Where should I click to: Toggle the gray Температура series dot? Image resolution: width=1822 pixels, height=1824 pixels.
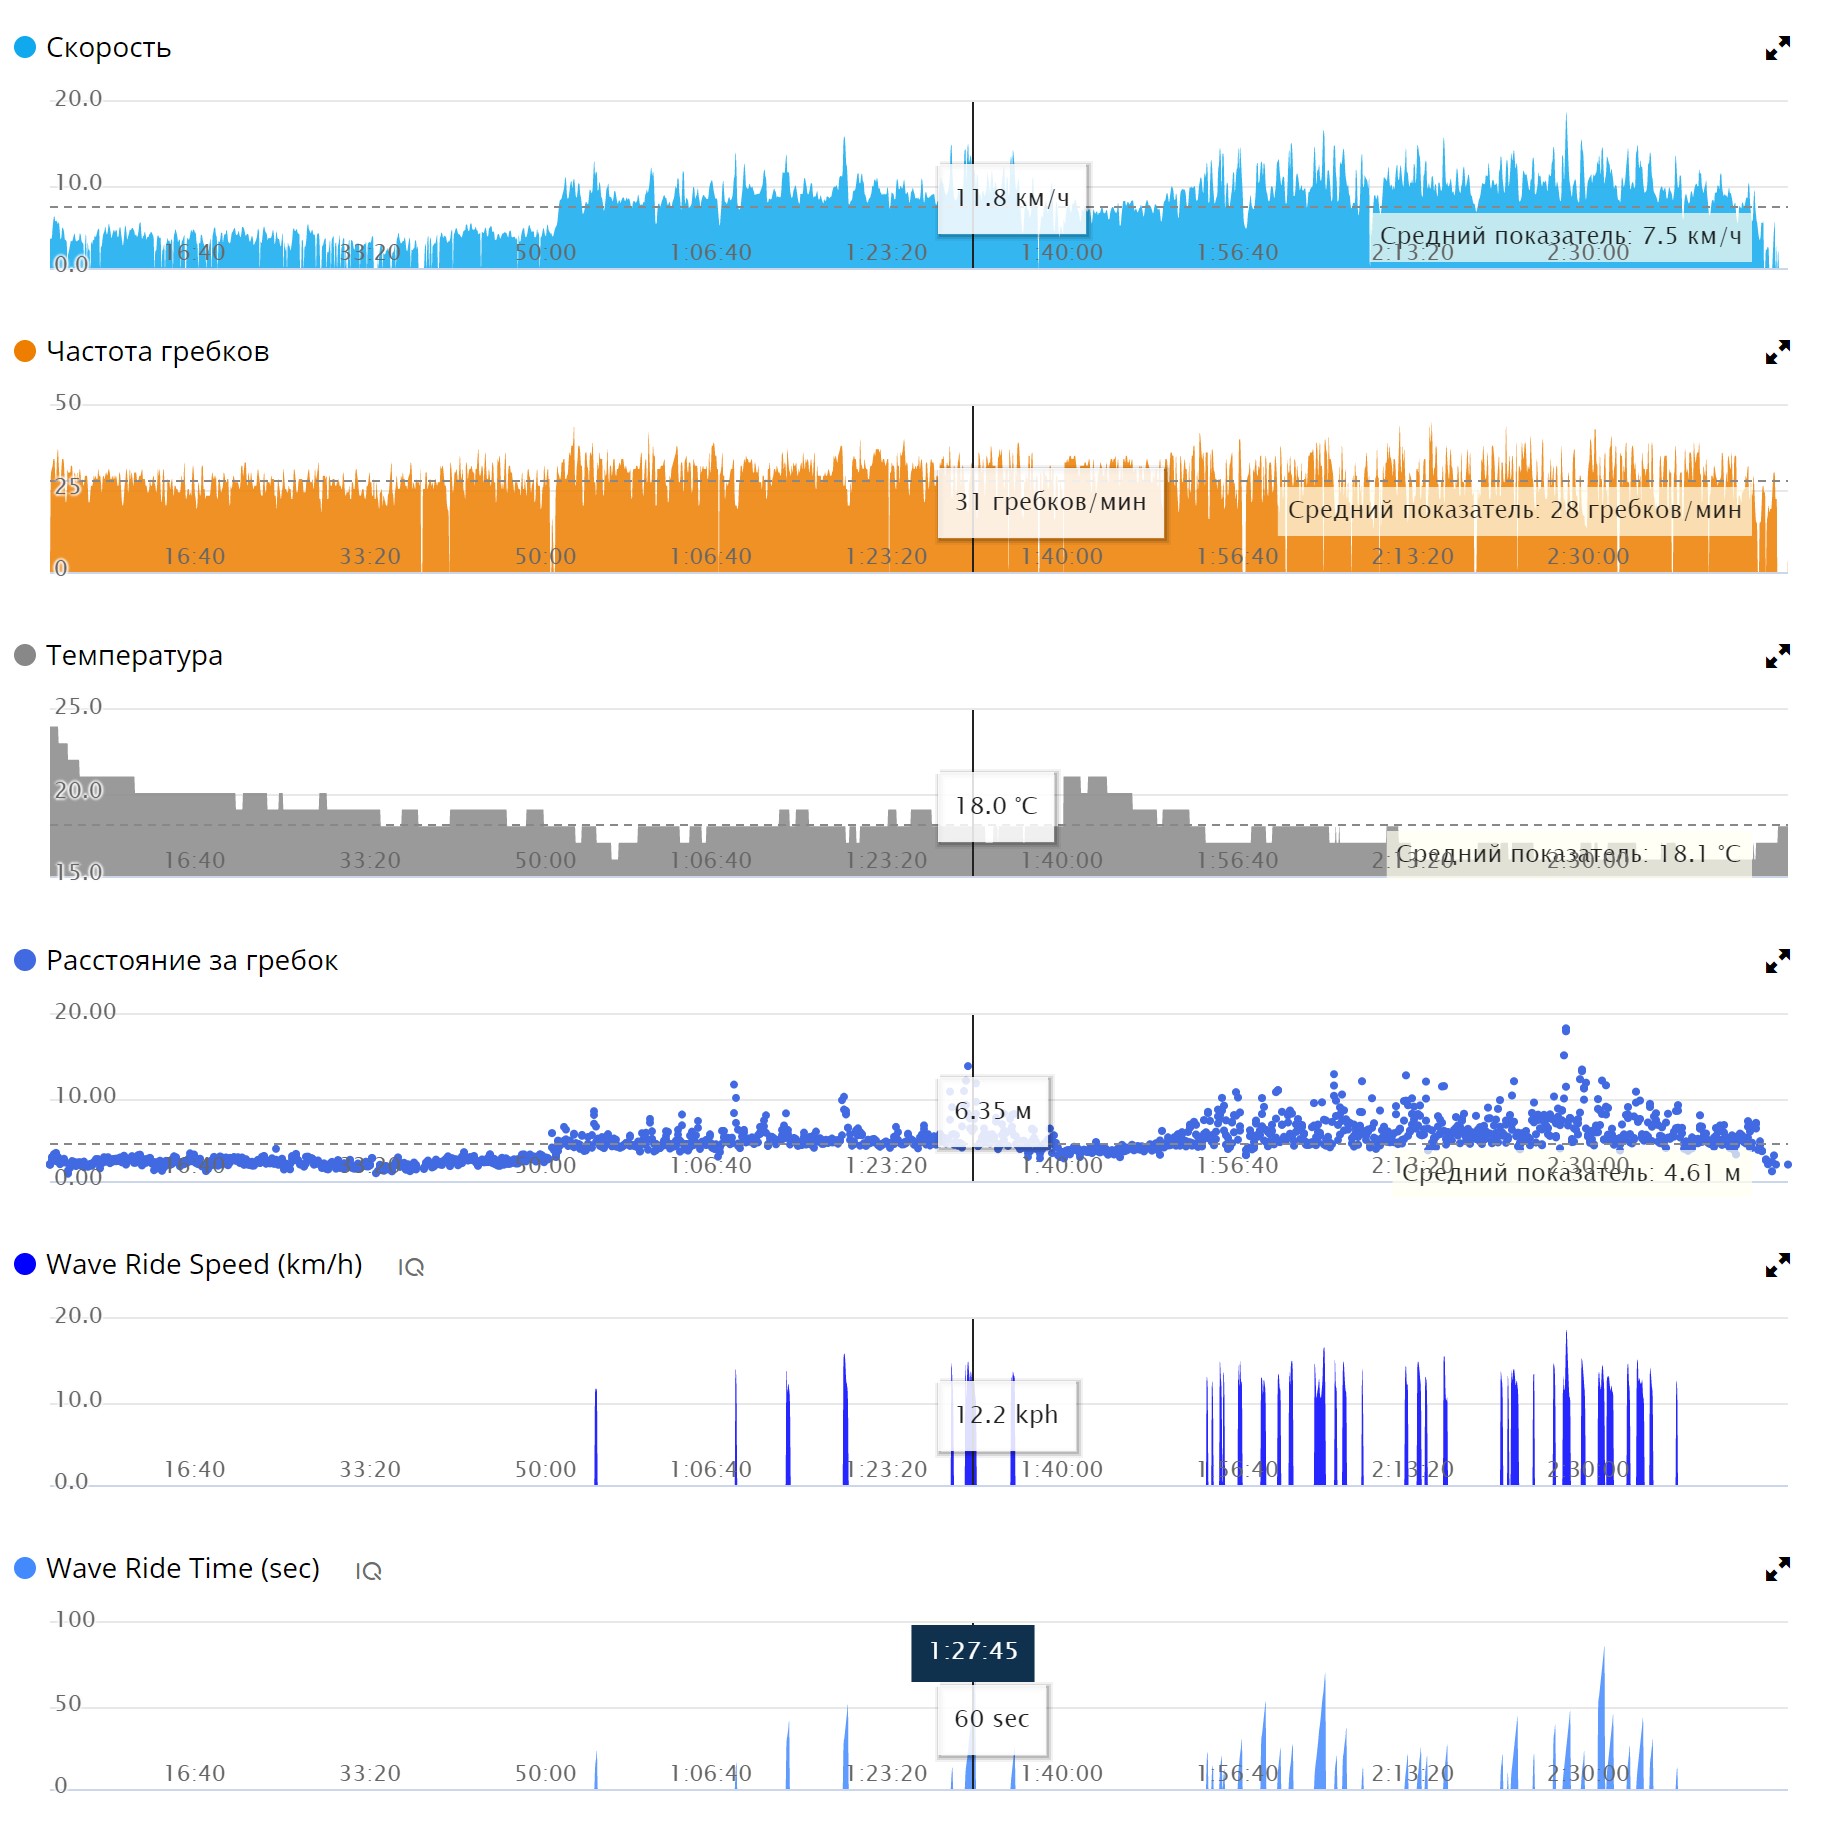point(25,655)
